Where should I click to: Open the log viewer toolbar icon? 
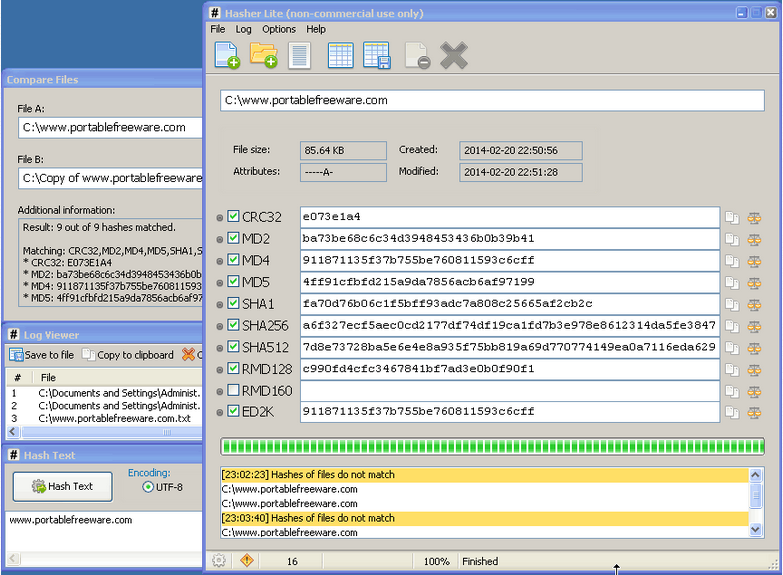point(300,55)
